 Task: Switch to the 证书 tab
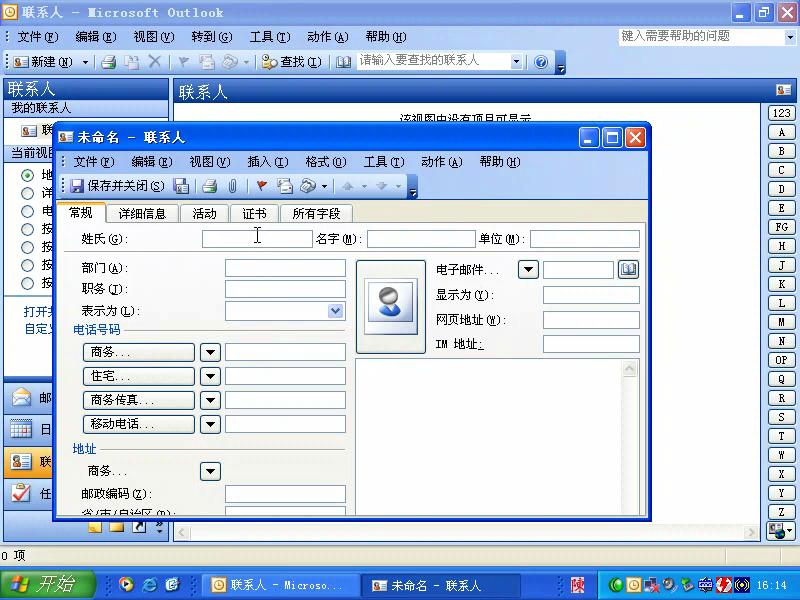click(x=254, y=213)
